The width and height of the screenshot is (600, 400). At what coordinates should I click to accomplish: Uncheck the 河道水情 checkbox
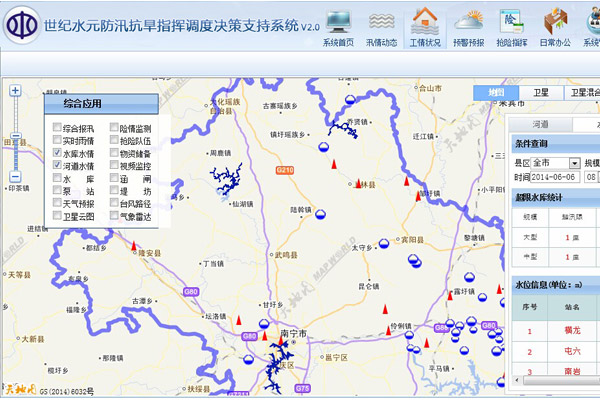[x=57, y=166]
